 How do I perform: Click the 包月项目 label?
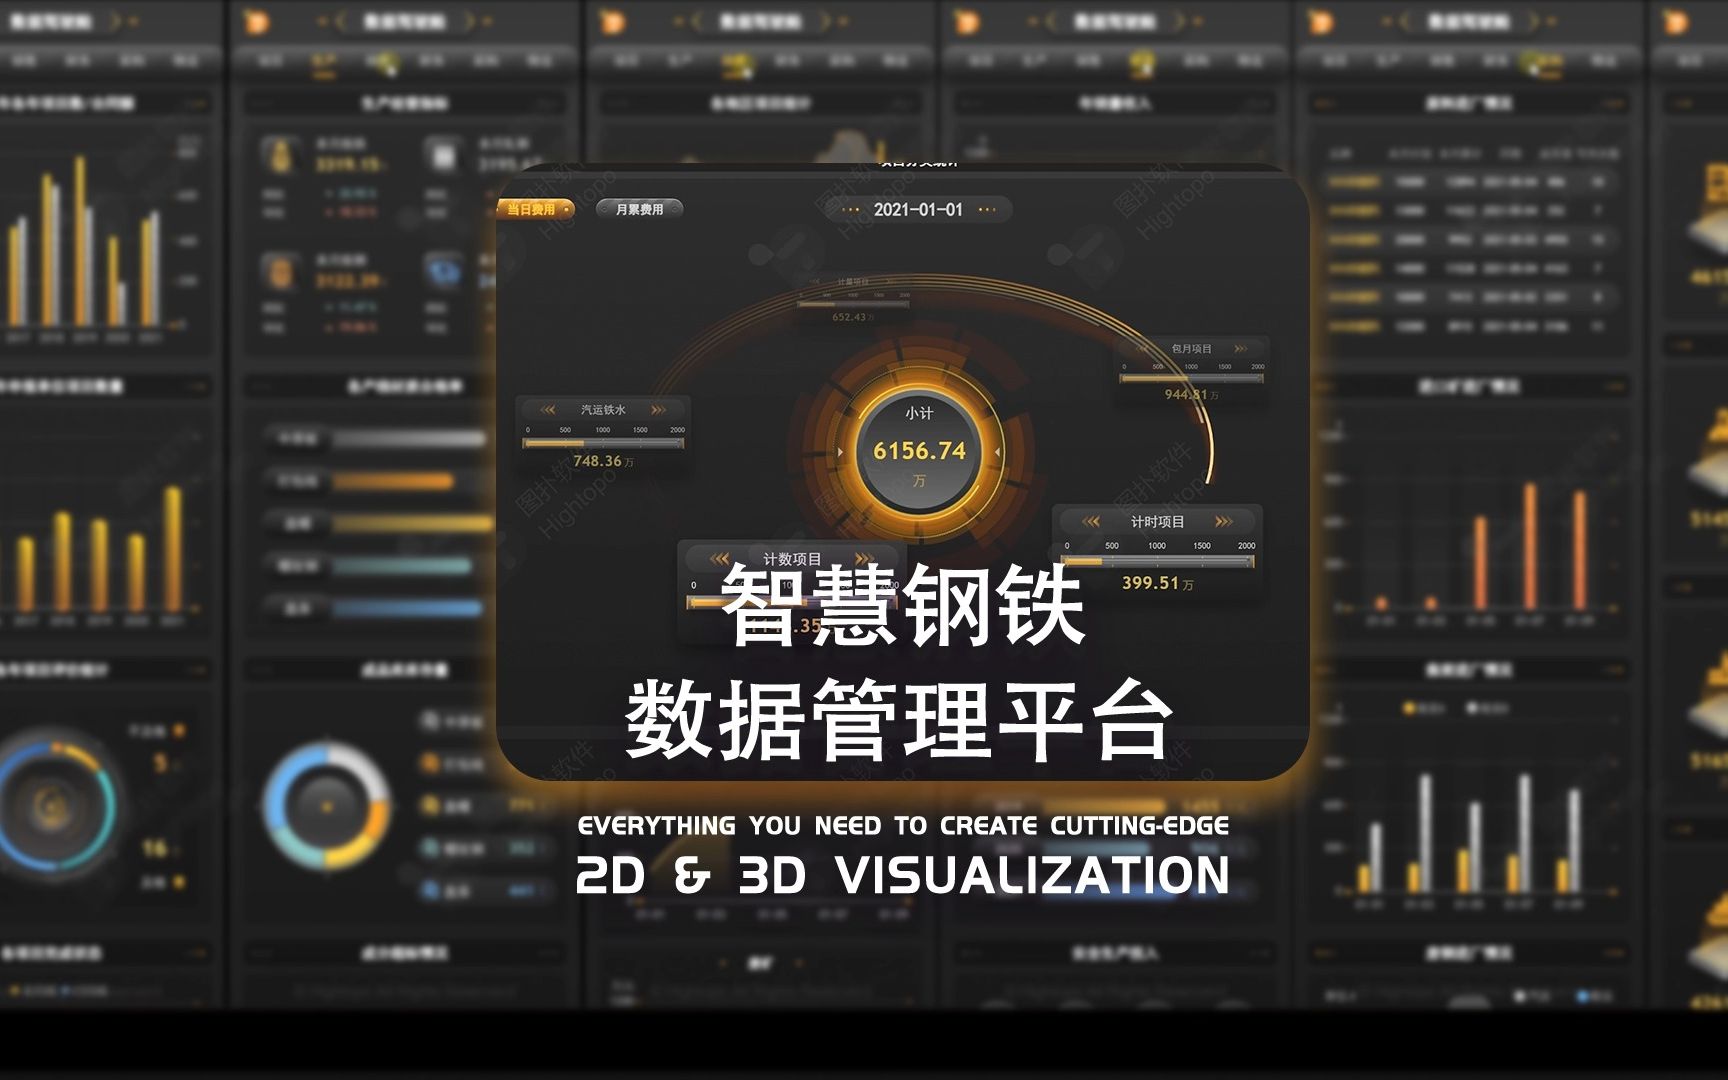click(x=1191, y=349)
